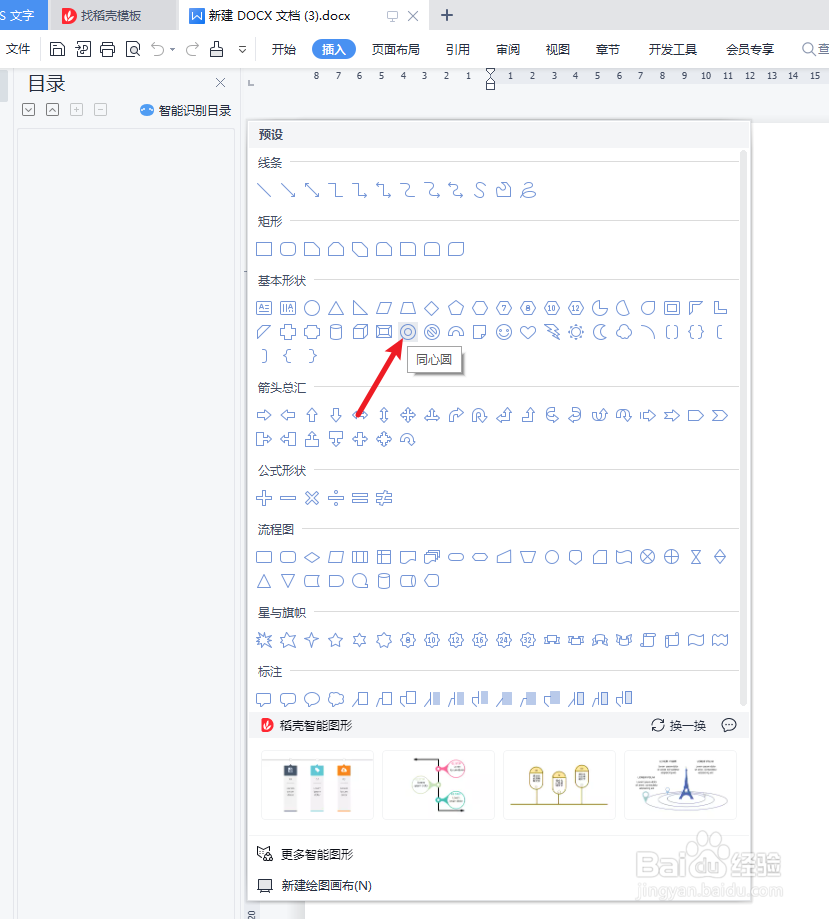
Task: Run 智能识别目录 in the outline panel
Action: [184, 110]
